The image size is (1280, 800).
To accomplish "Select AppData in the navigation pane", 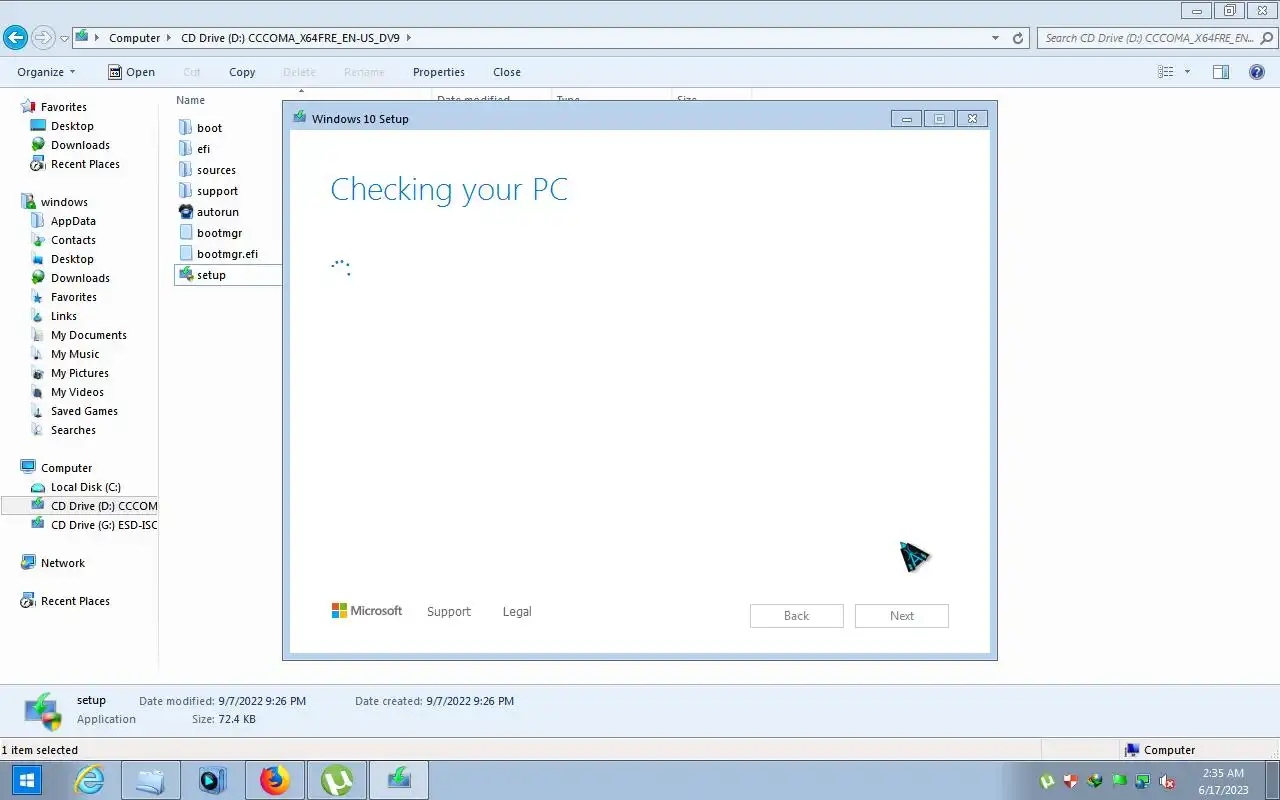I will click(x=73, y=221).
